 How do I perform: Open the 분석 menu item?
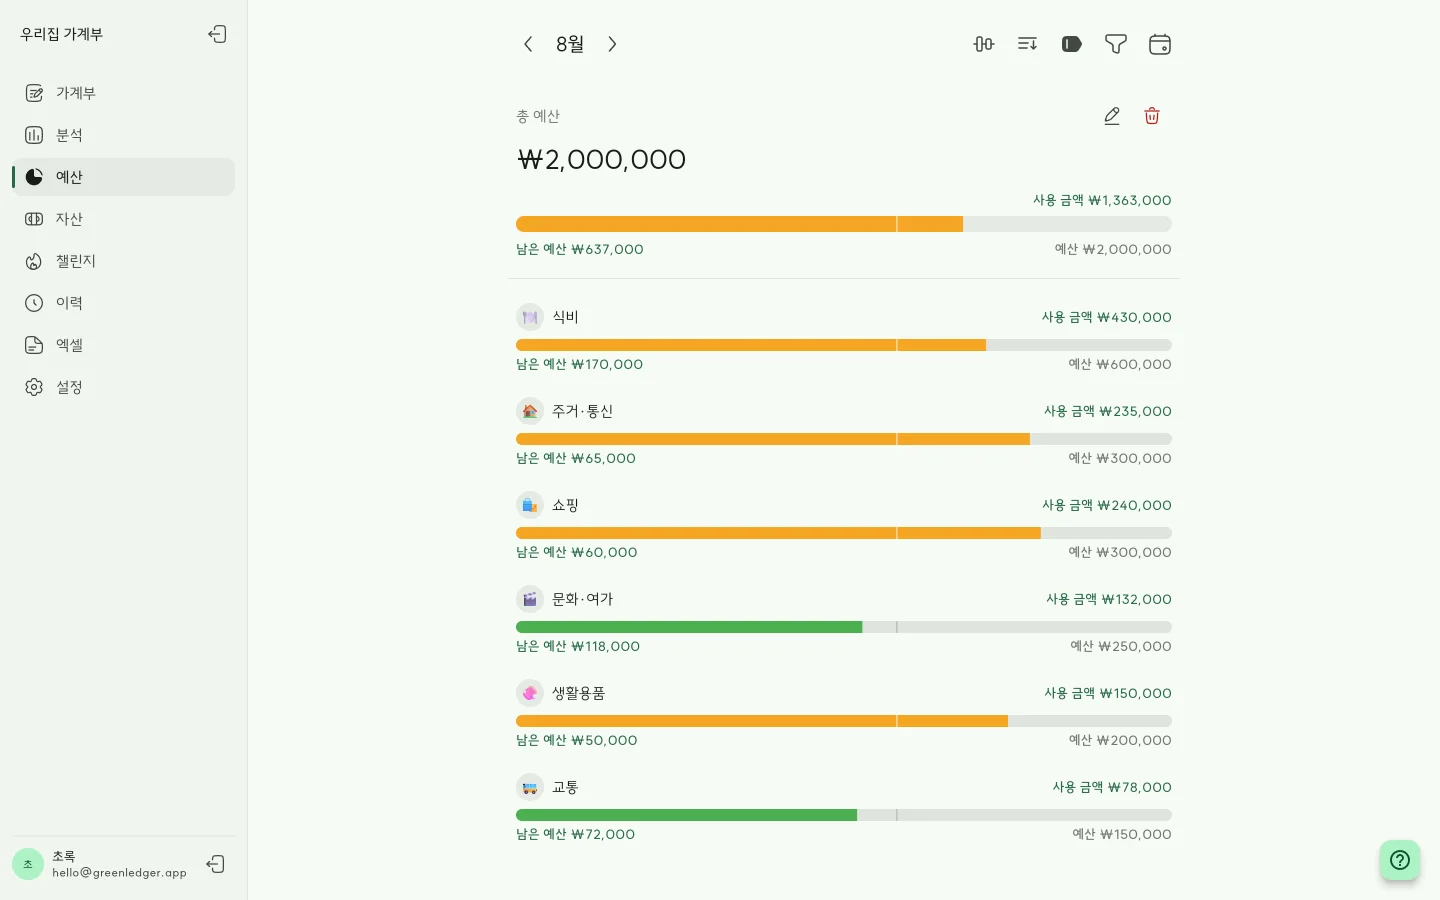(124, 135)
